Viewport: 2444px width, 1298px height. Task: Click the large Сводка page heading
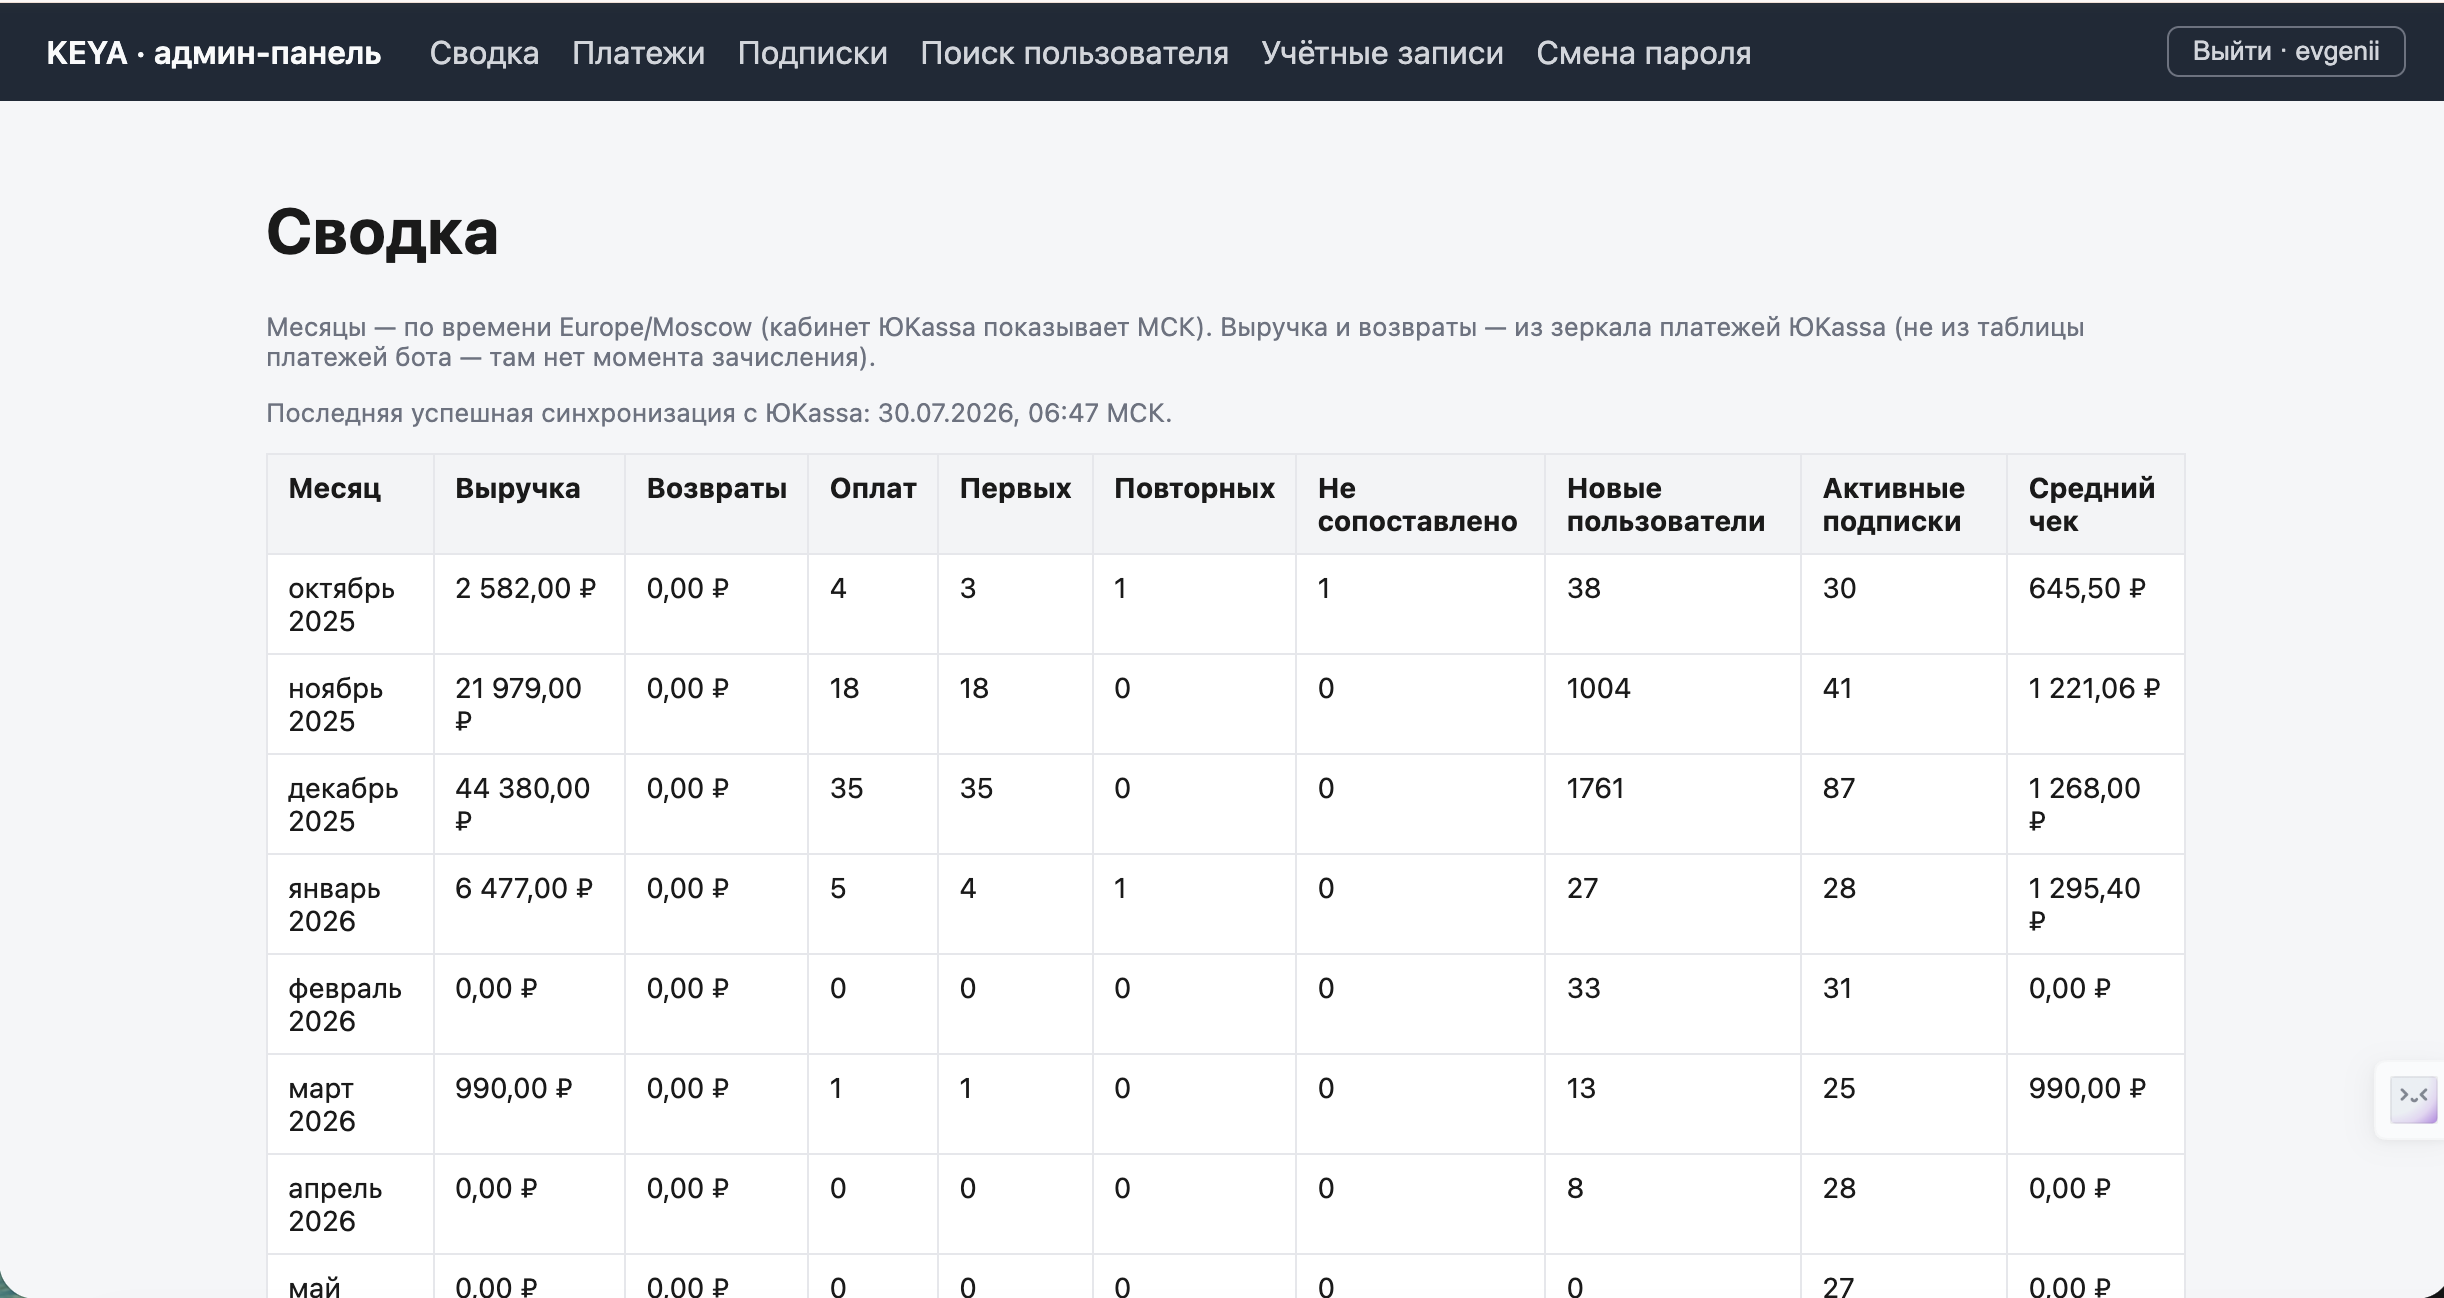click(382, 232)
